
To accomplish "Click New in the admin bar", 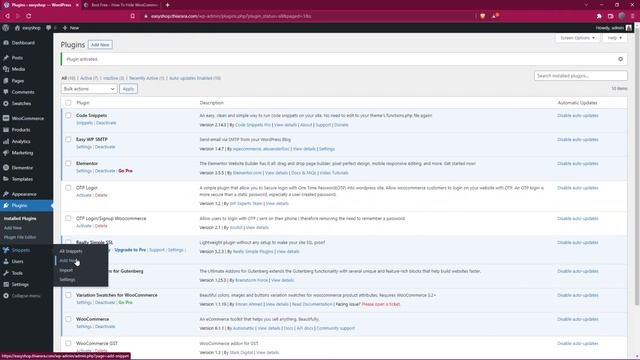I will (71, 28).
